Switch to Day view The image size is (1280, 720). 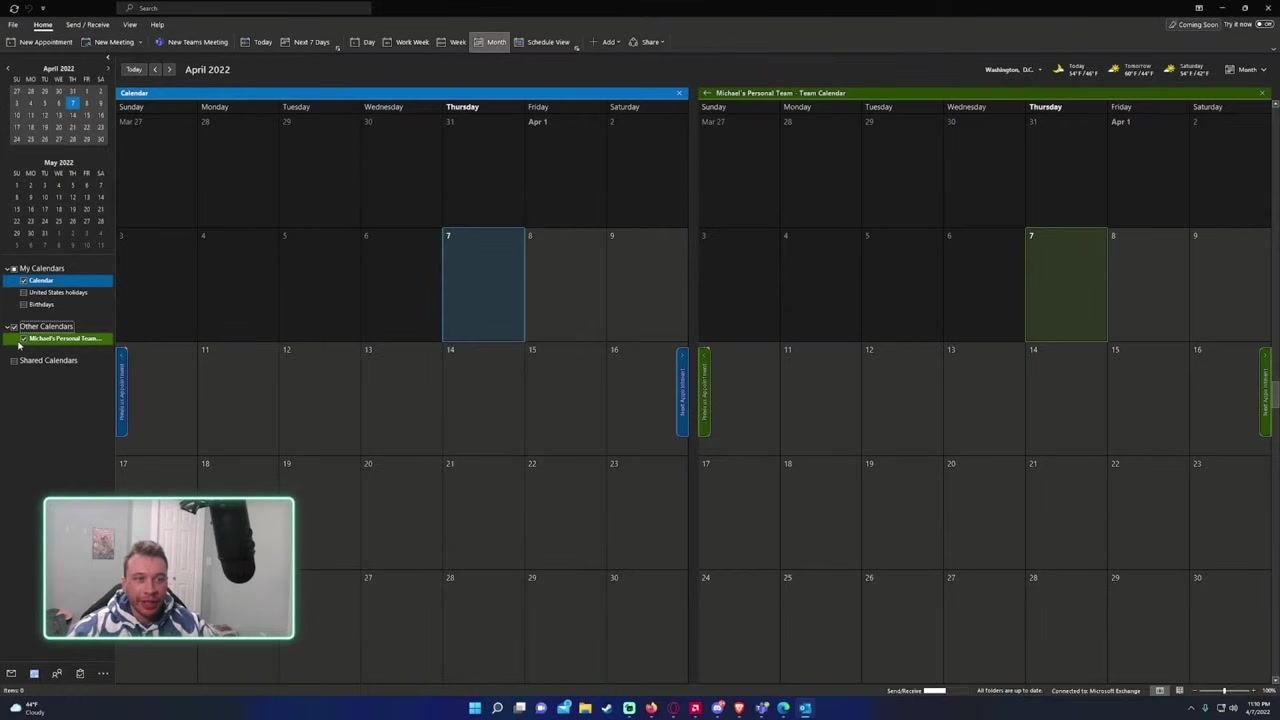(x=363, y=42)
